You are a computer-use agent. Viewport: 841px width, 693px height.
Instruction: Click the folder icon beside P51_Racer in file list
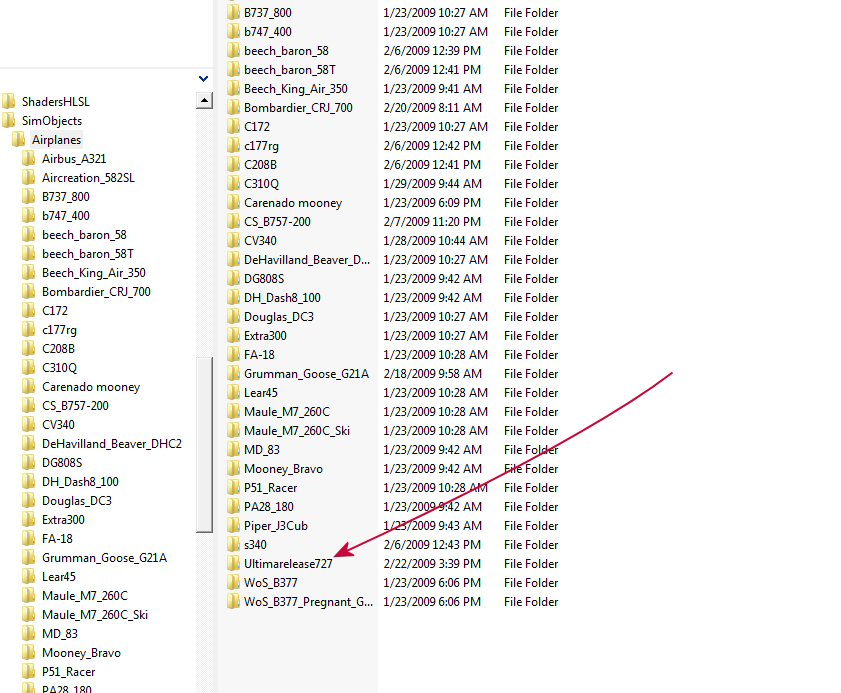tap(233, 487)
